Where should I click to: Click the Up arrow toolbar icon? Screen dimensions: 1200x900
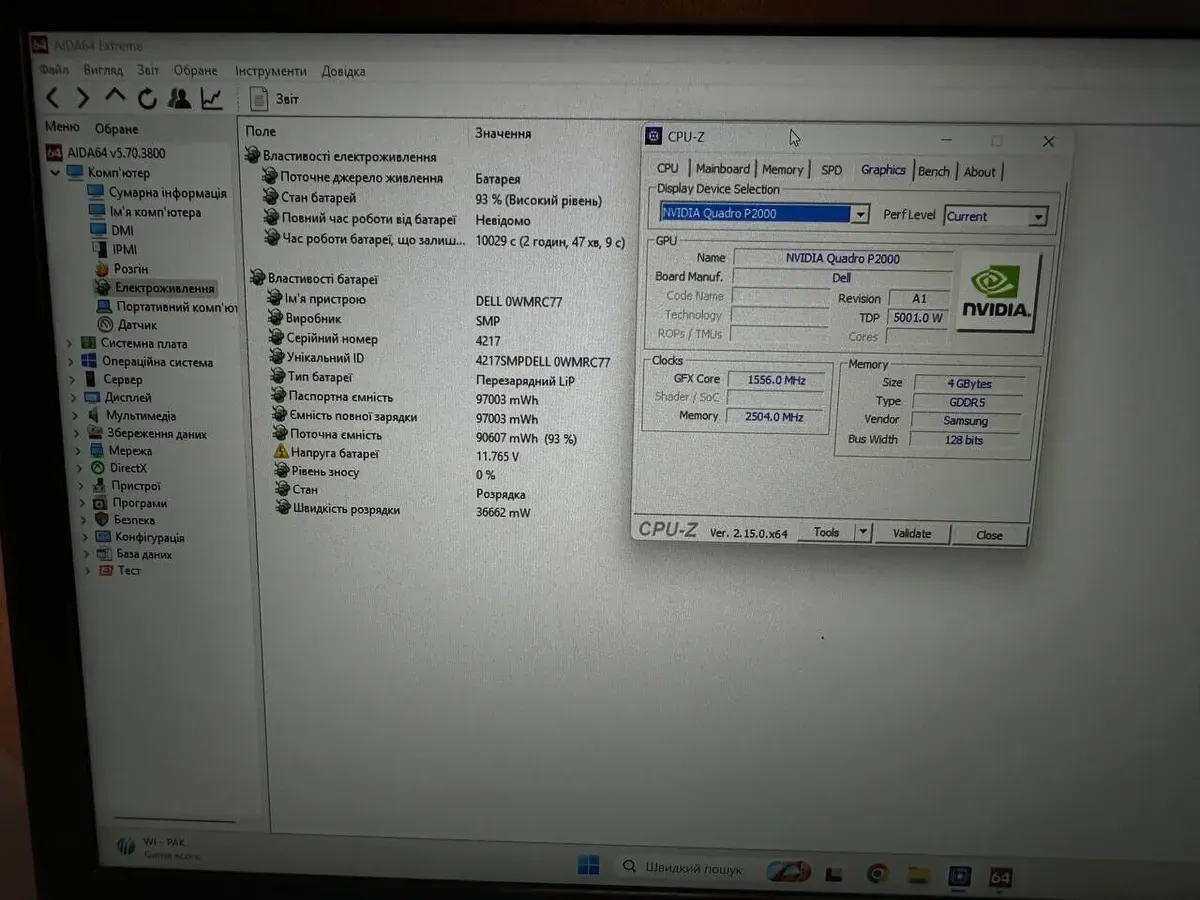115,97
